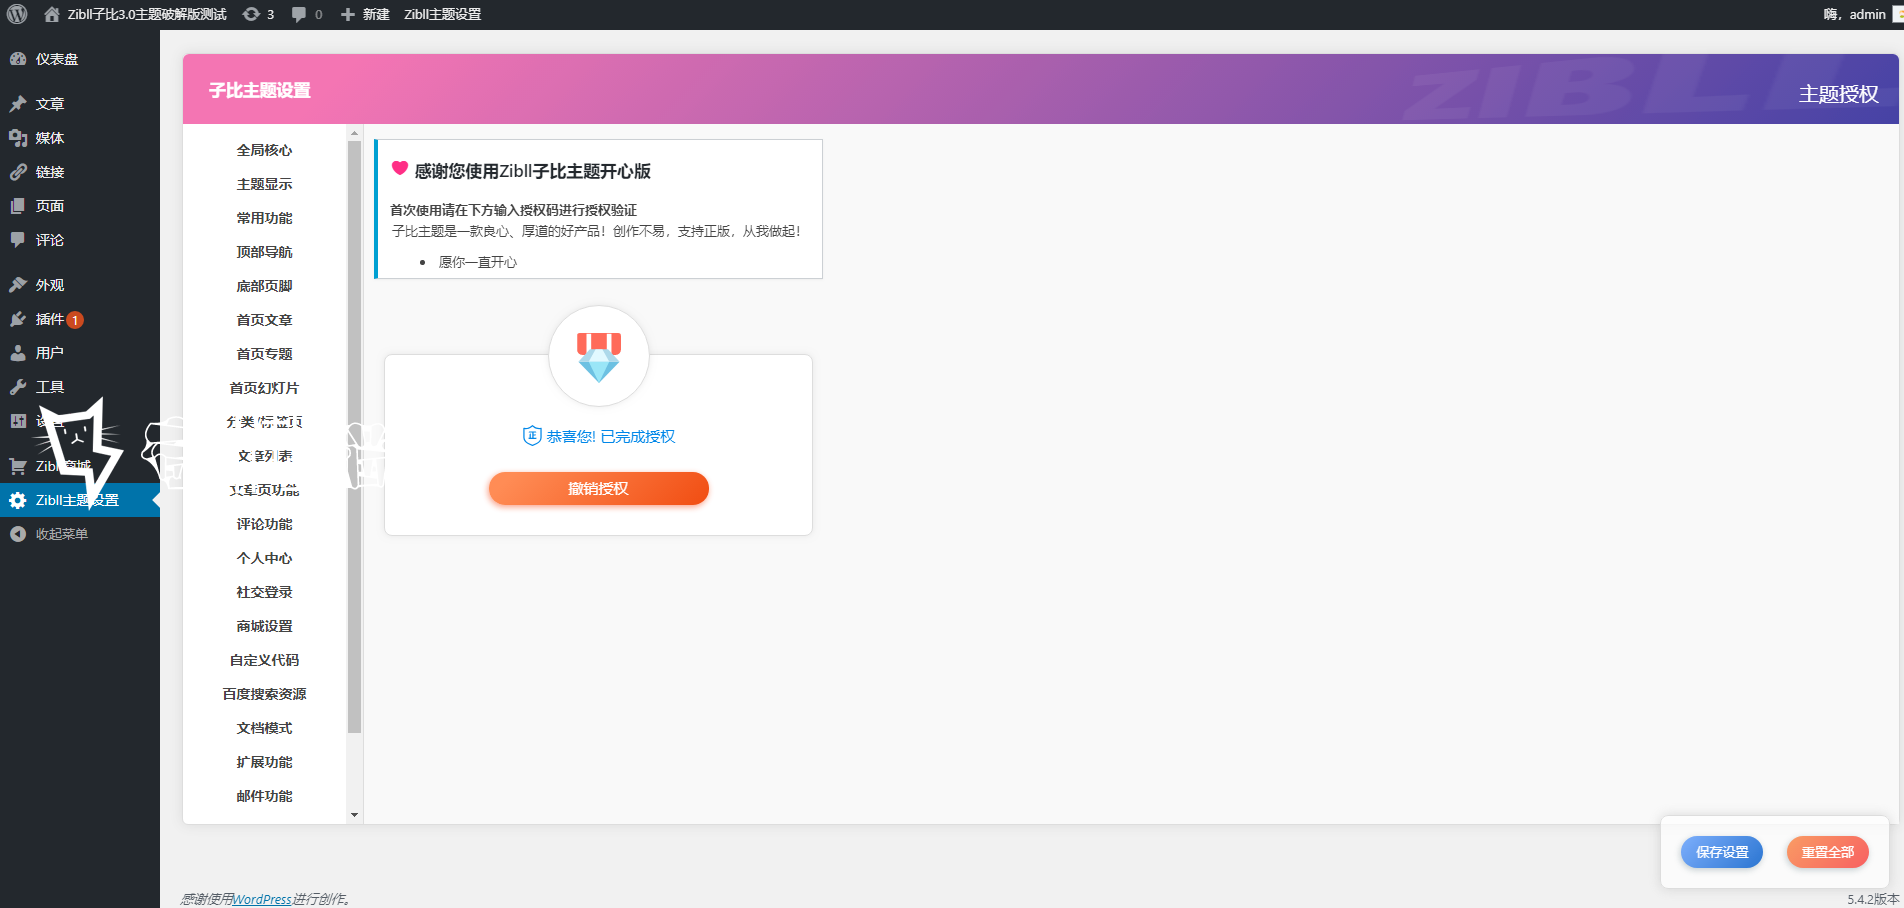Select the 主题显示 settings tab
The width and height of the screenshot is (1904, 908).
265,184
